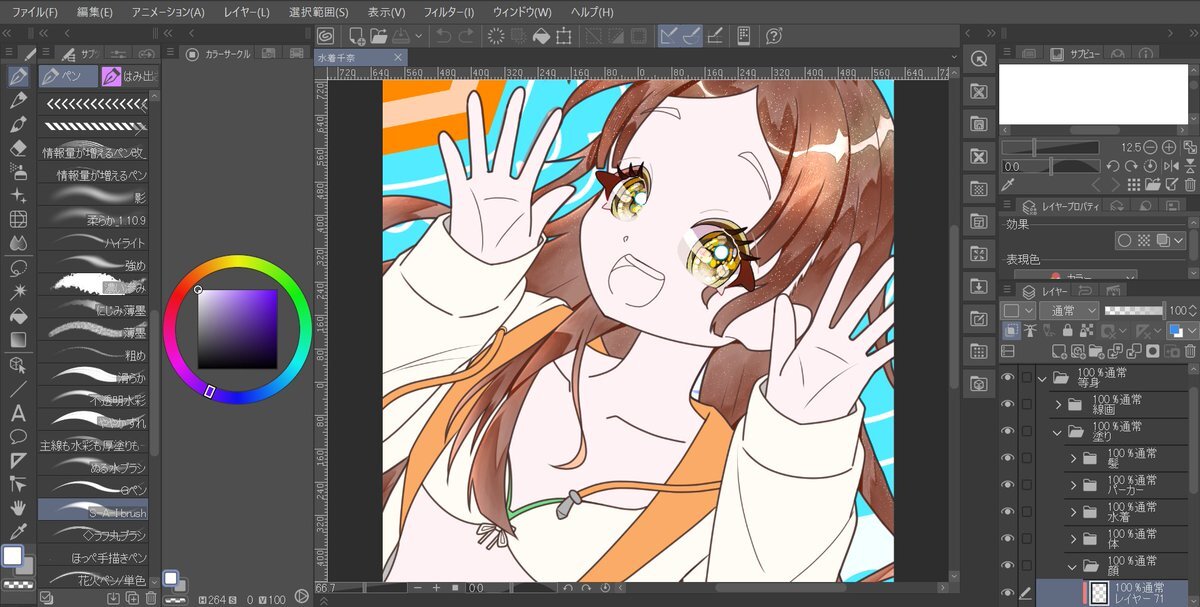Open the 通常 blending mode dropdown
Screen dimensions: 1200x607
(1068, 311)
